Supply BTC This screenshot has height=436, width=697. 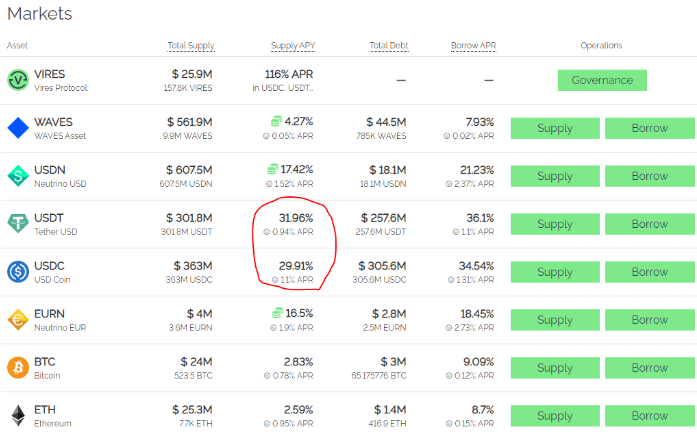[x=555, y=368]
